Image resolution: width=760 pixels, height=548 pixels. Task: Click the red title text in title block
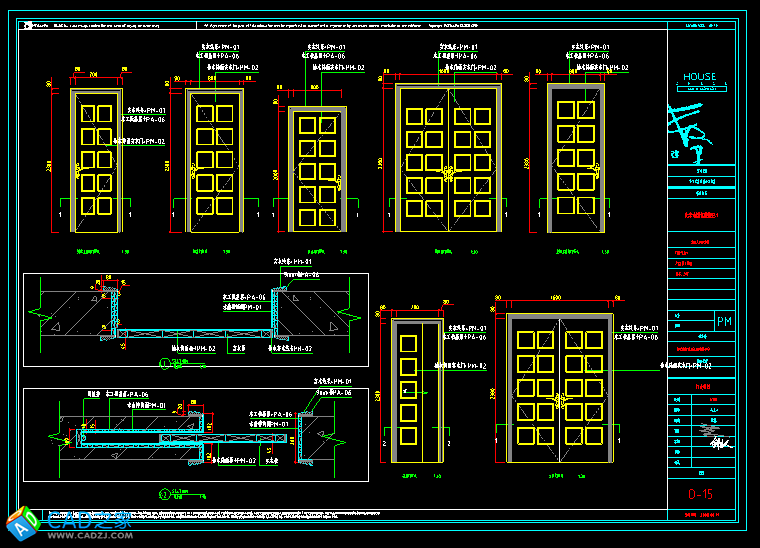pos(700,214)
